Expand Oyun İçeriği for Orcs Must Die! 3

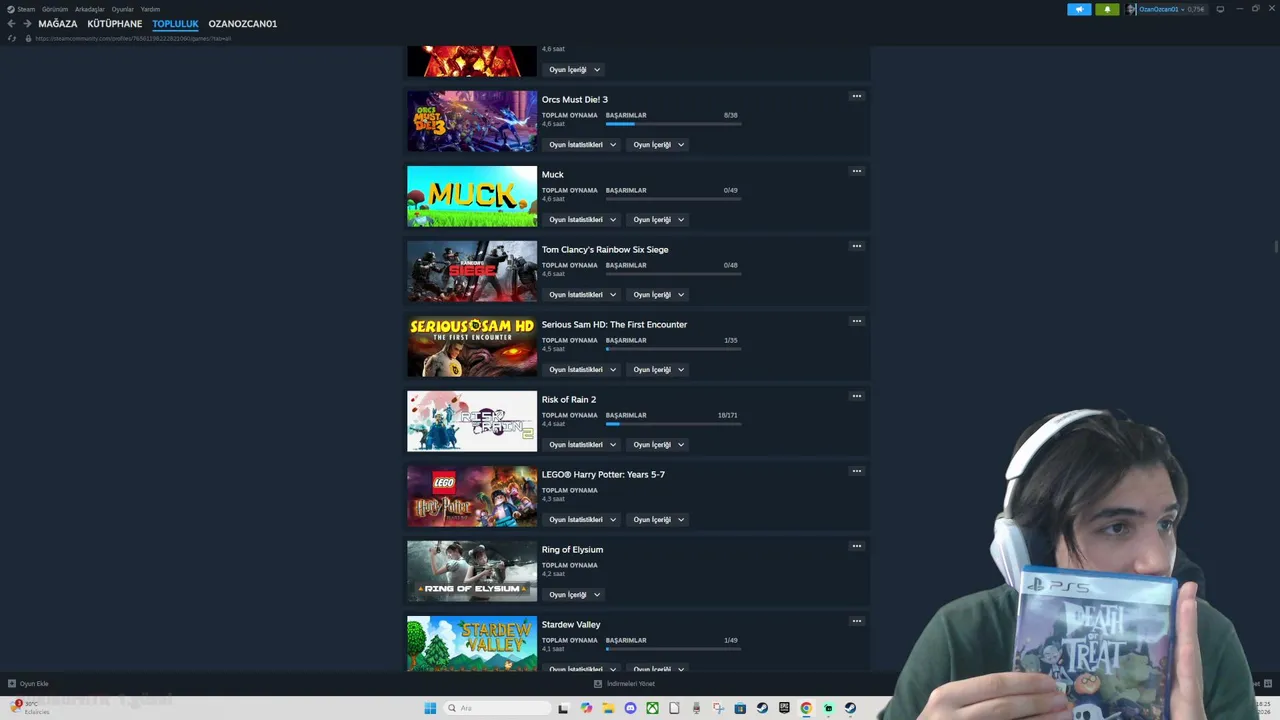(x=658, y=145)
